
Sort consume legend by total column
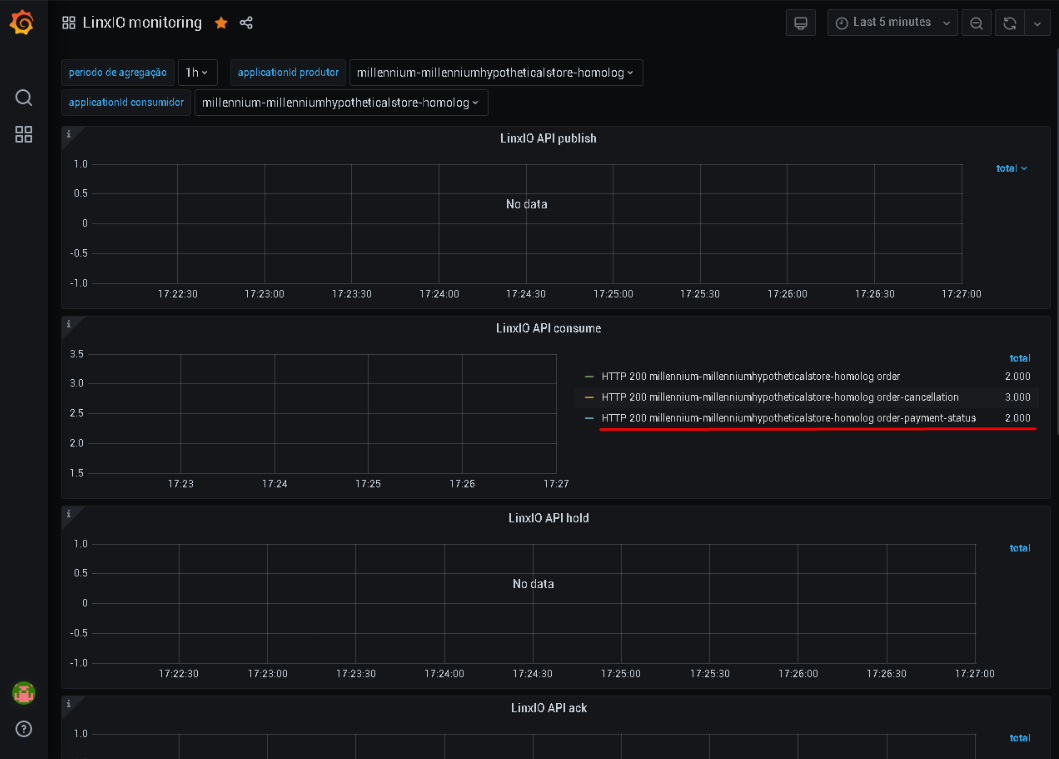click(x=1020, y=358)
